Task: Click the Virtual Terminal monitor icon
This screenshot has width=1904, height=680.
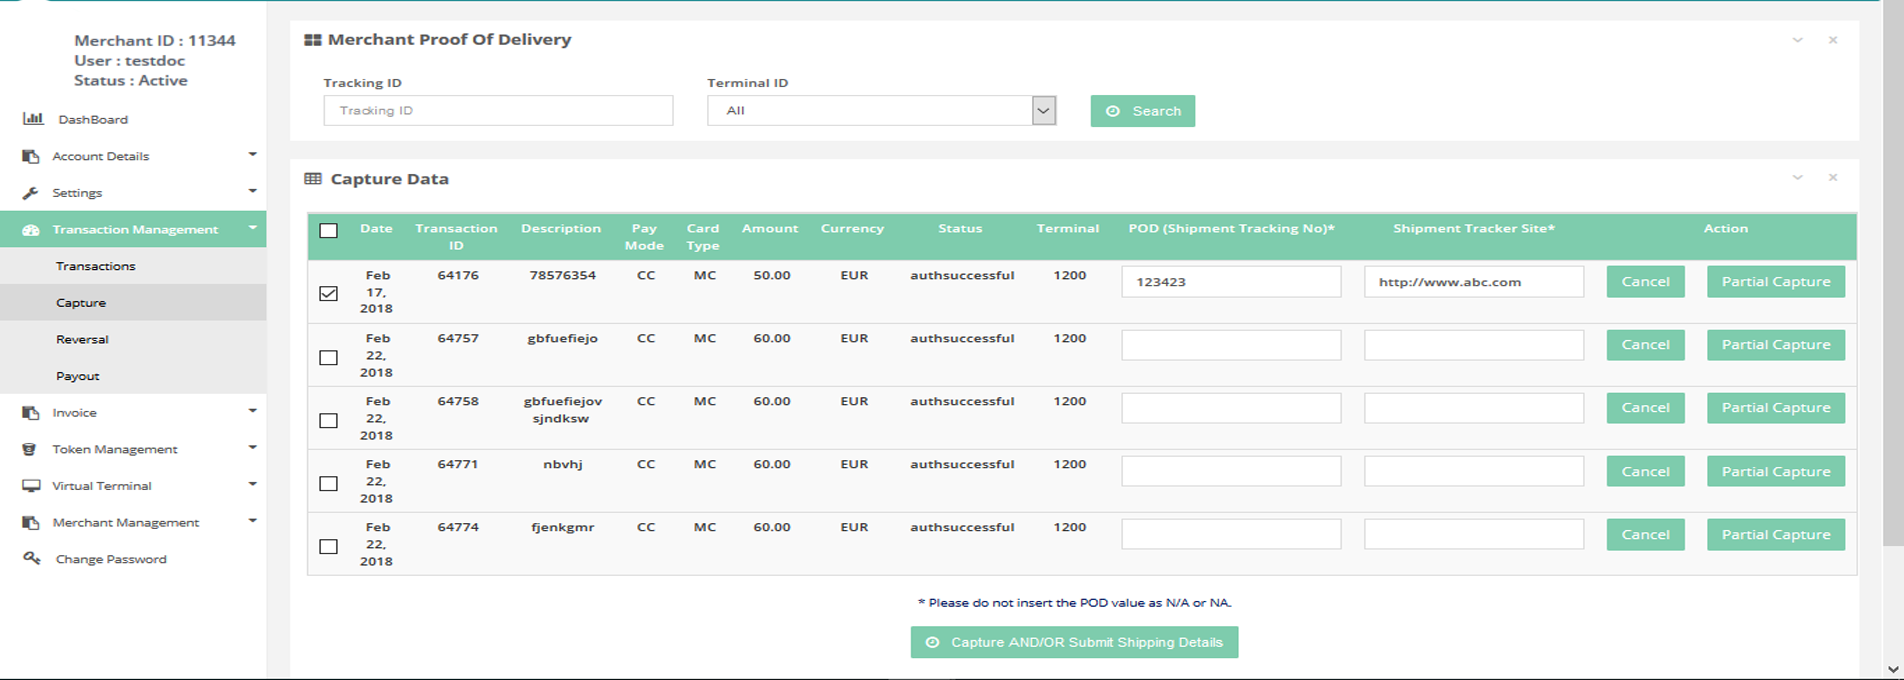Action: pos(31,486)
